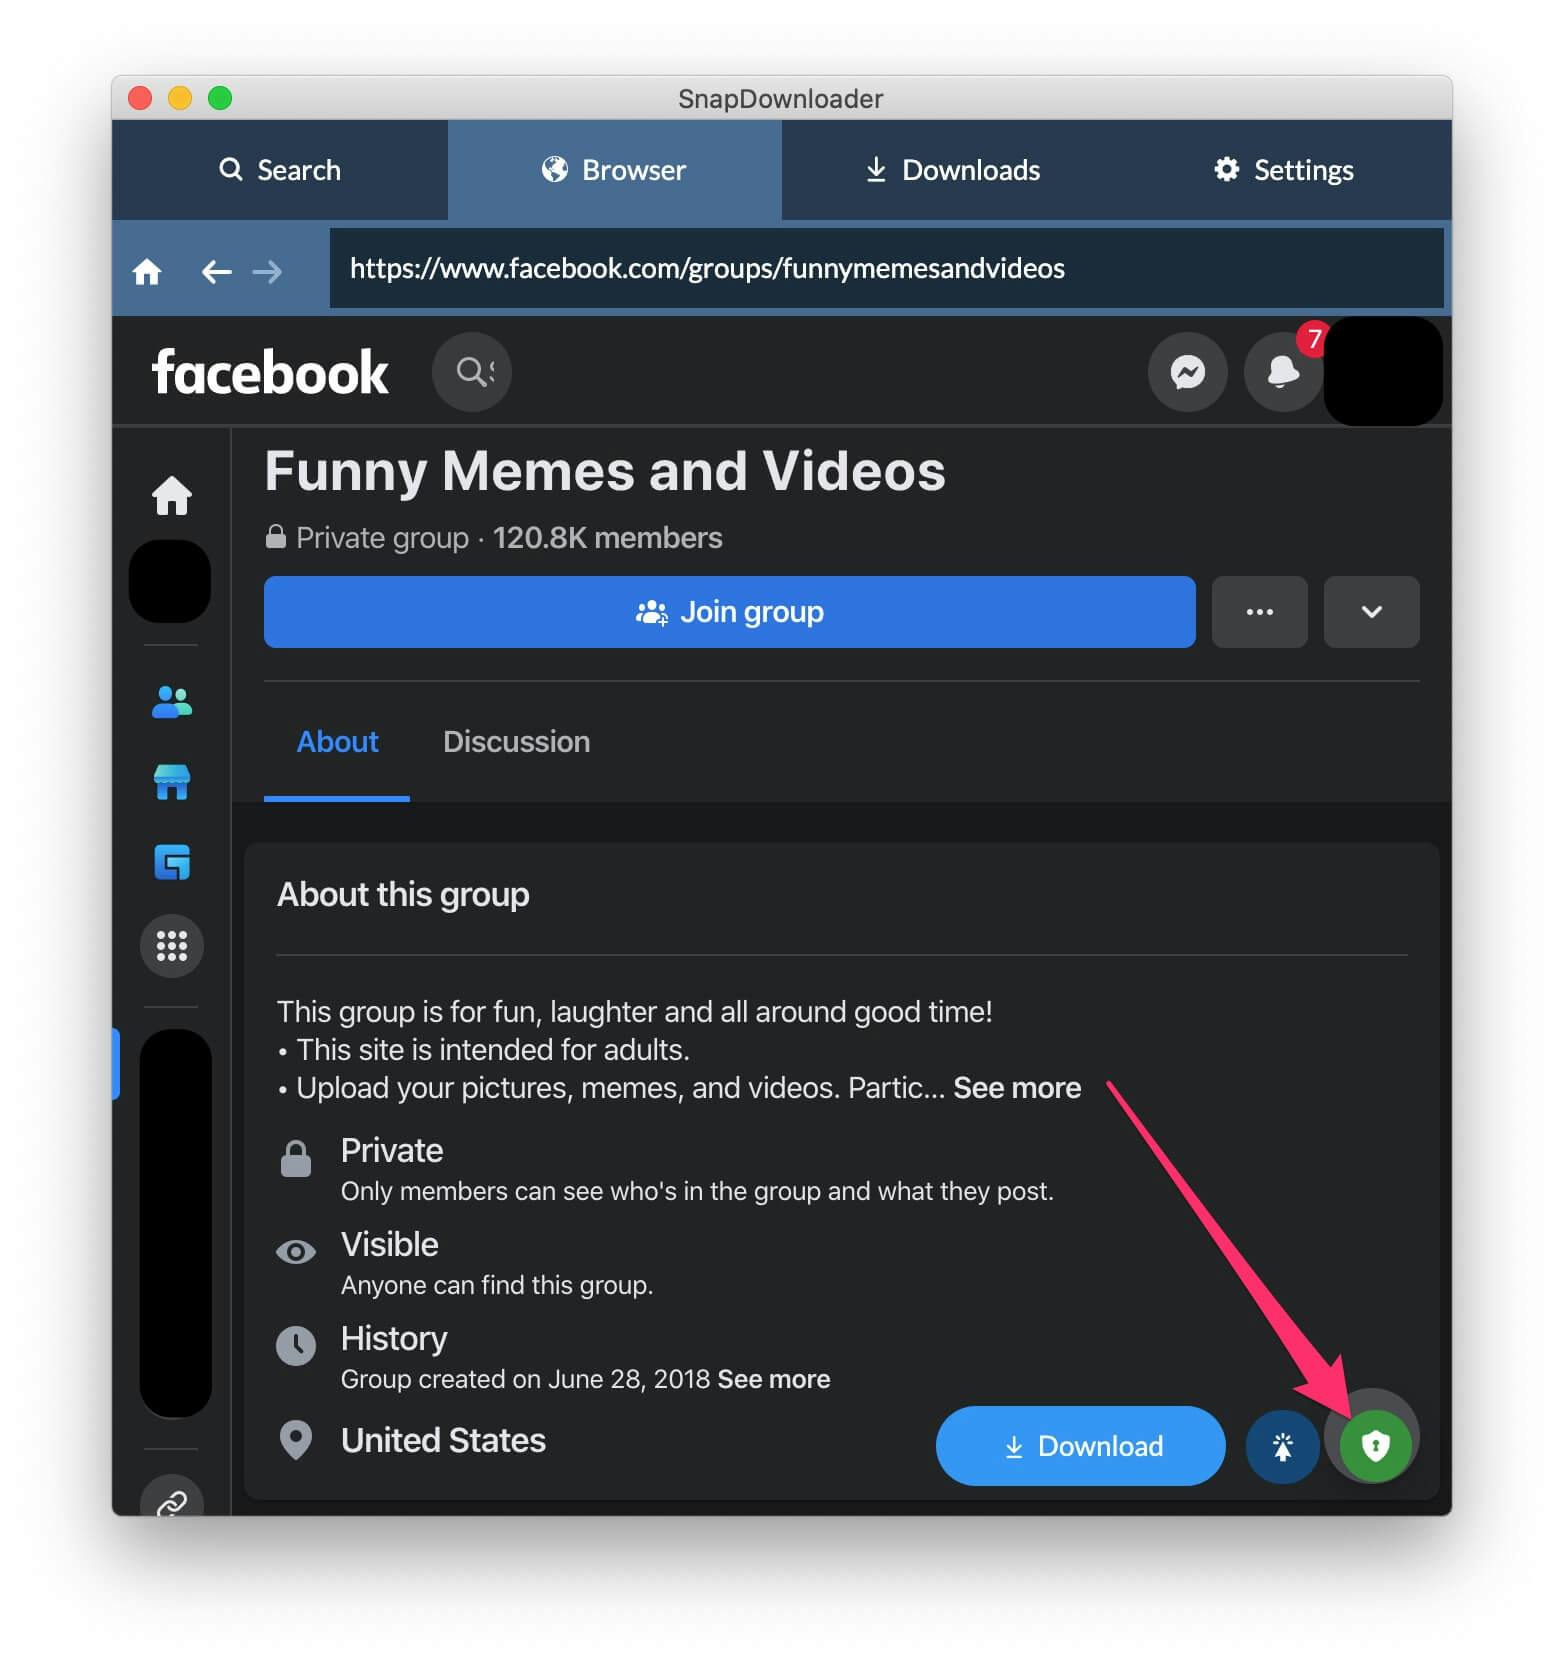Click the blacked-out shortcut thumbnail under Home
This screenshot has height=1664, width=1564.
click(170, 581)
